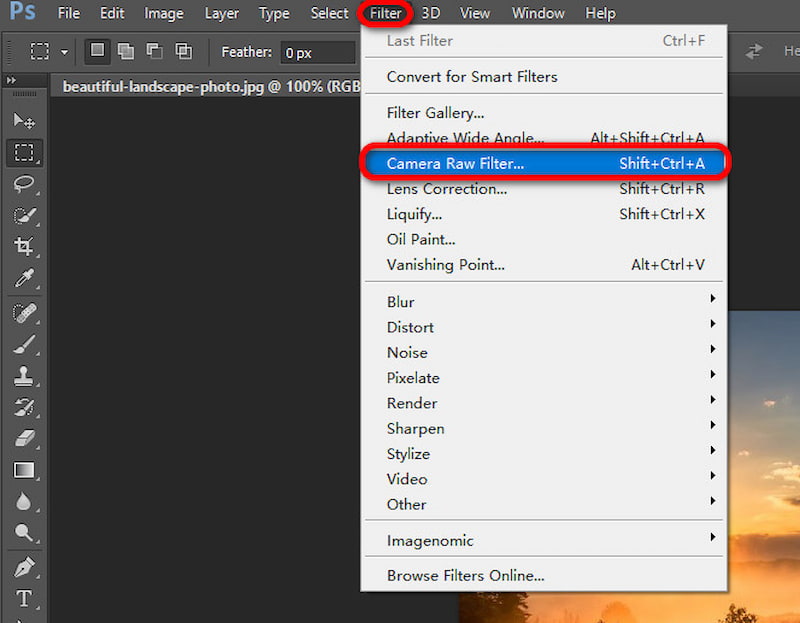Select the Brush tool
Image resolution: width=800 pixels, height=623 pixels.
click(x=24, y=342)
